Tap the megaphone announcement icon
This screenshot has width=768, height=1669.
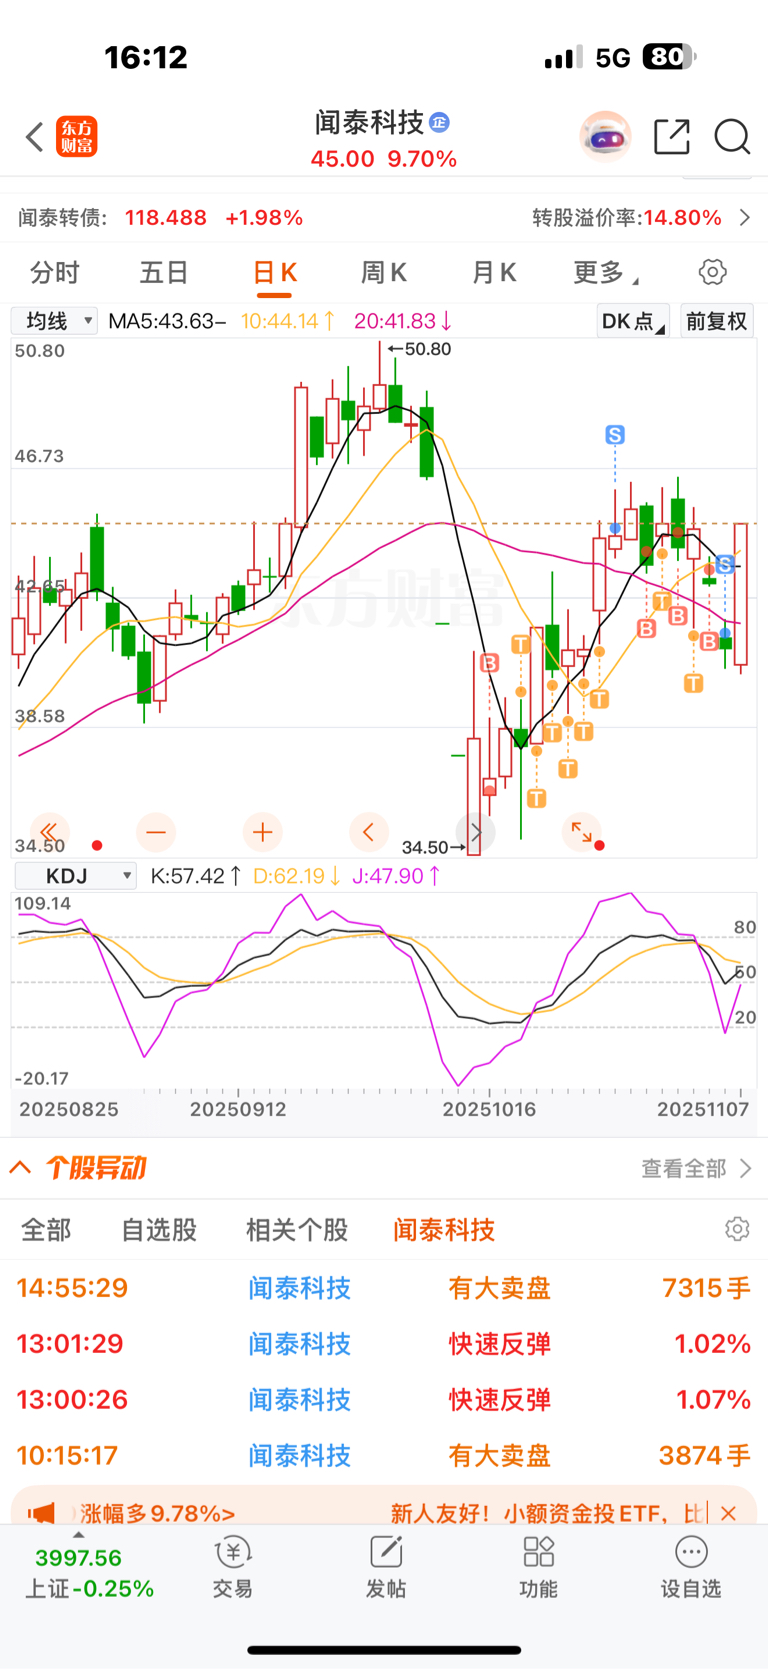(42, 1513)
